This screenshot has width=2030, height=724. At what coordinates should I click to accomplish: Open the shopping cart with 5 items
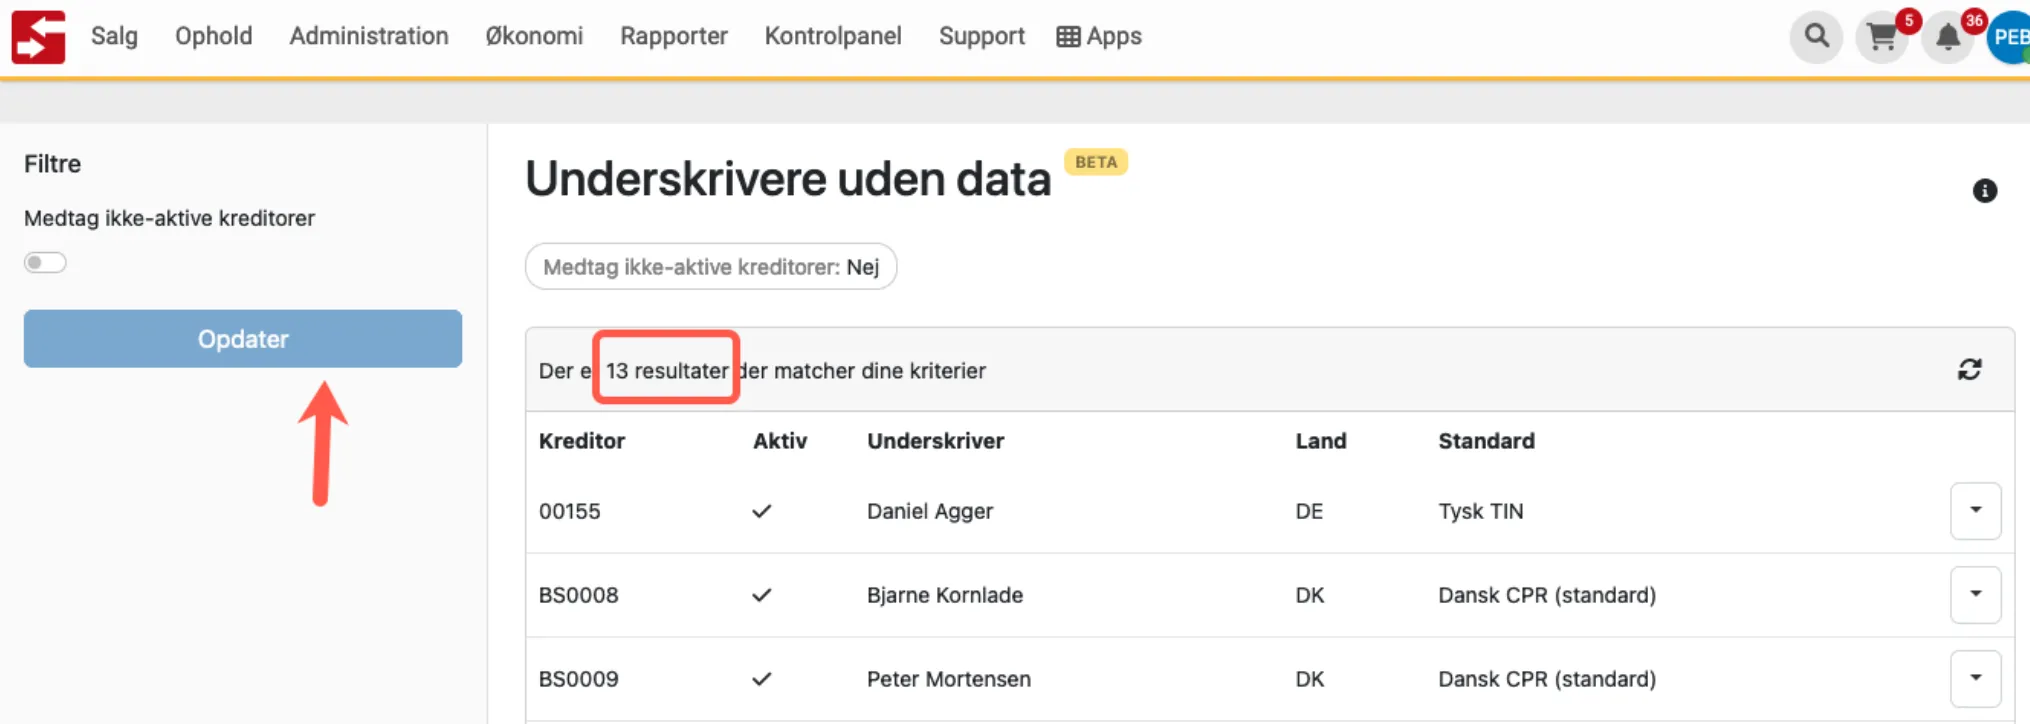(x=1882, y=37)
